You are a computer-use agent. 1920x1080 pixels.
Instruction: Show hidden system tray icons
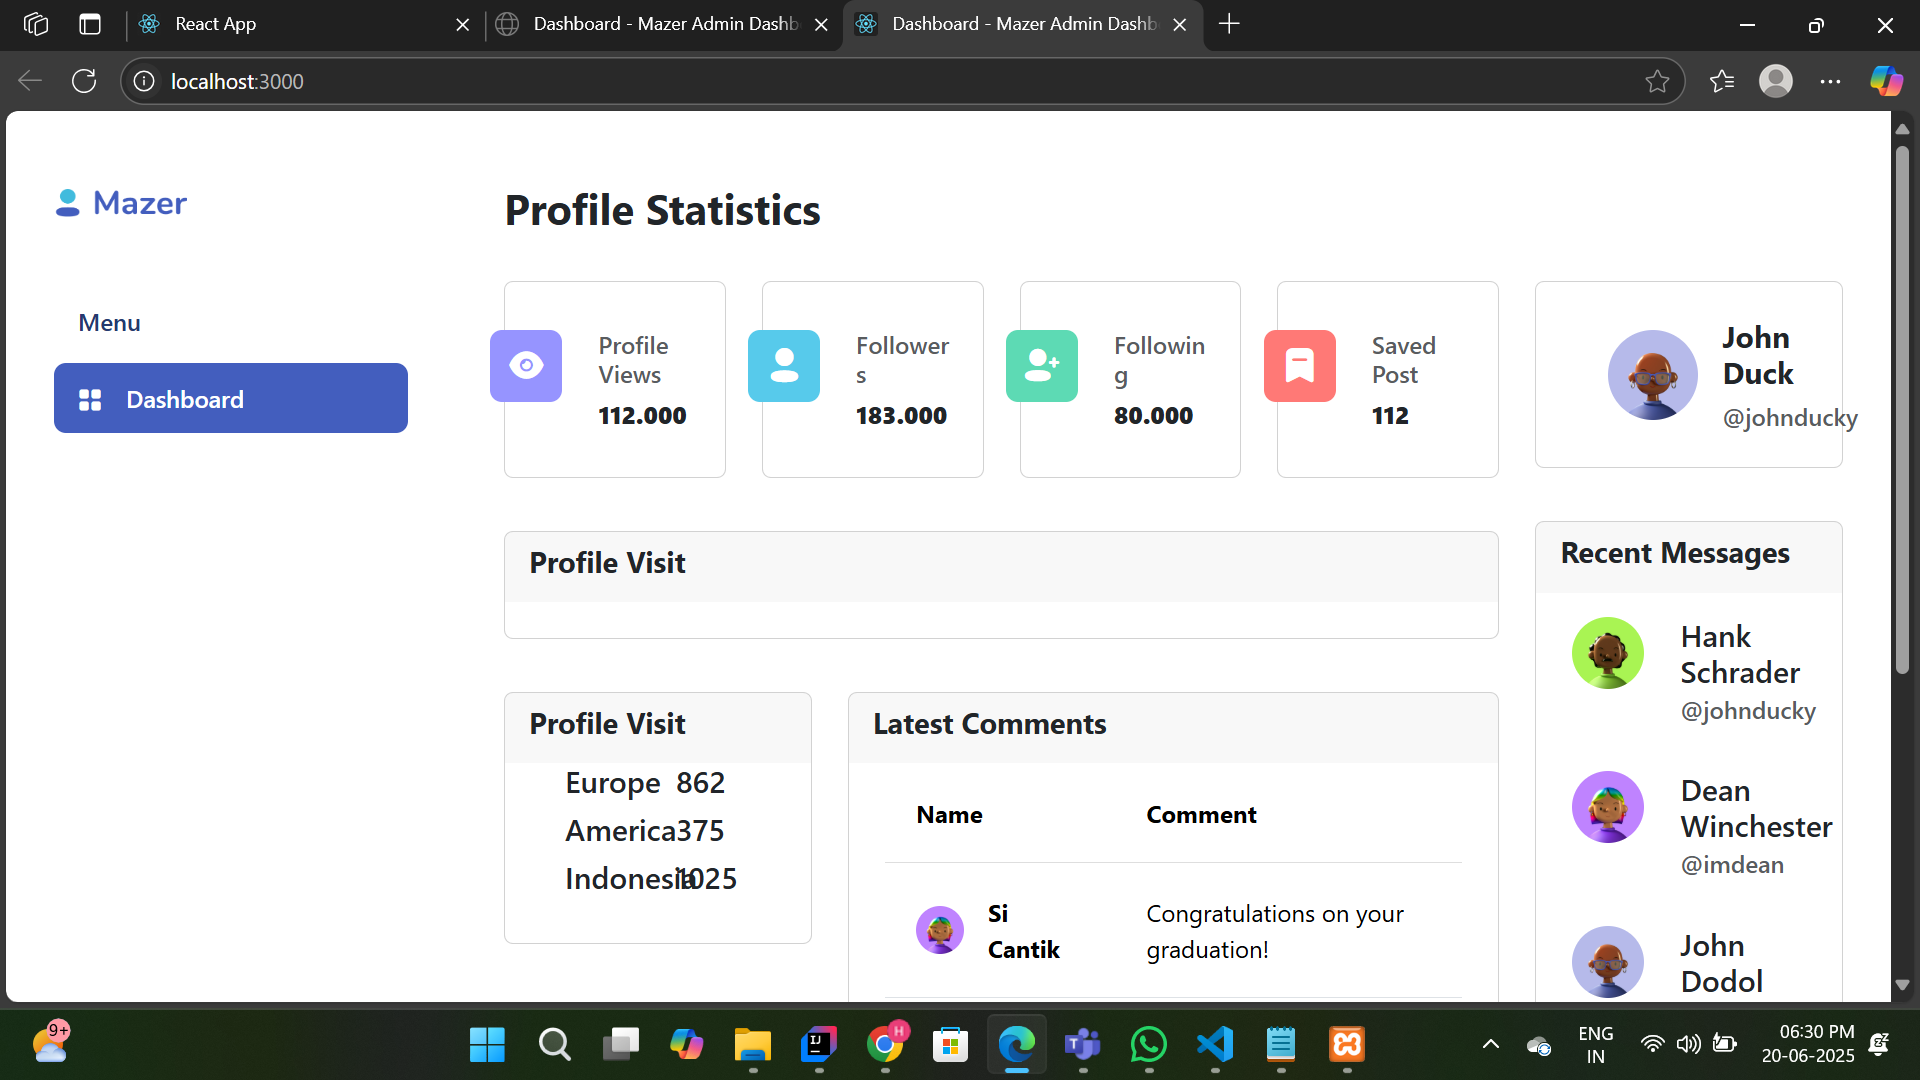(1490, 1045)
